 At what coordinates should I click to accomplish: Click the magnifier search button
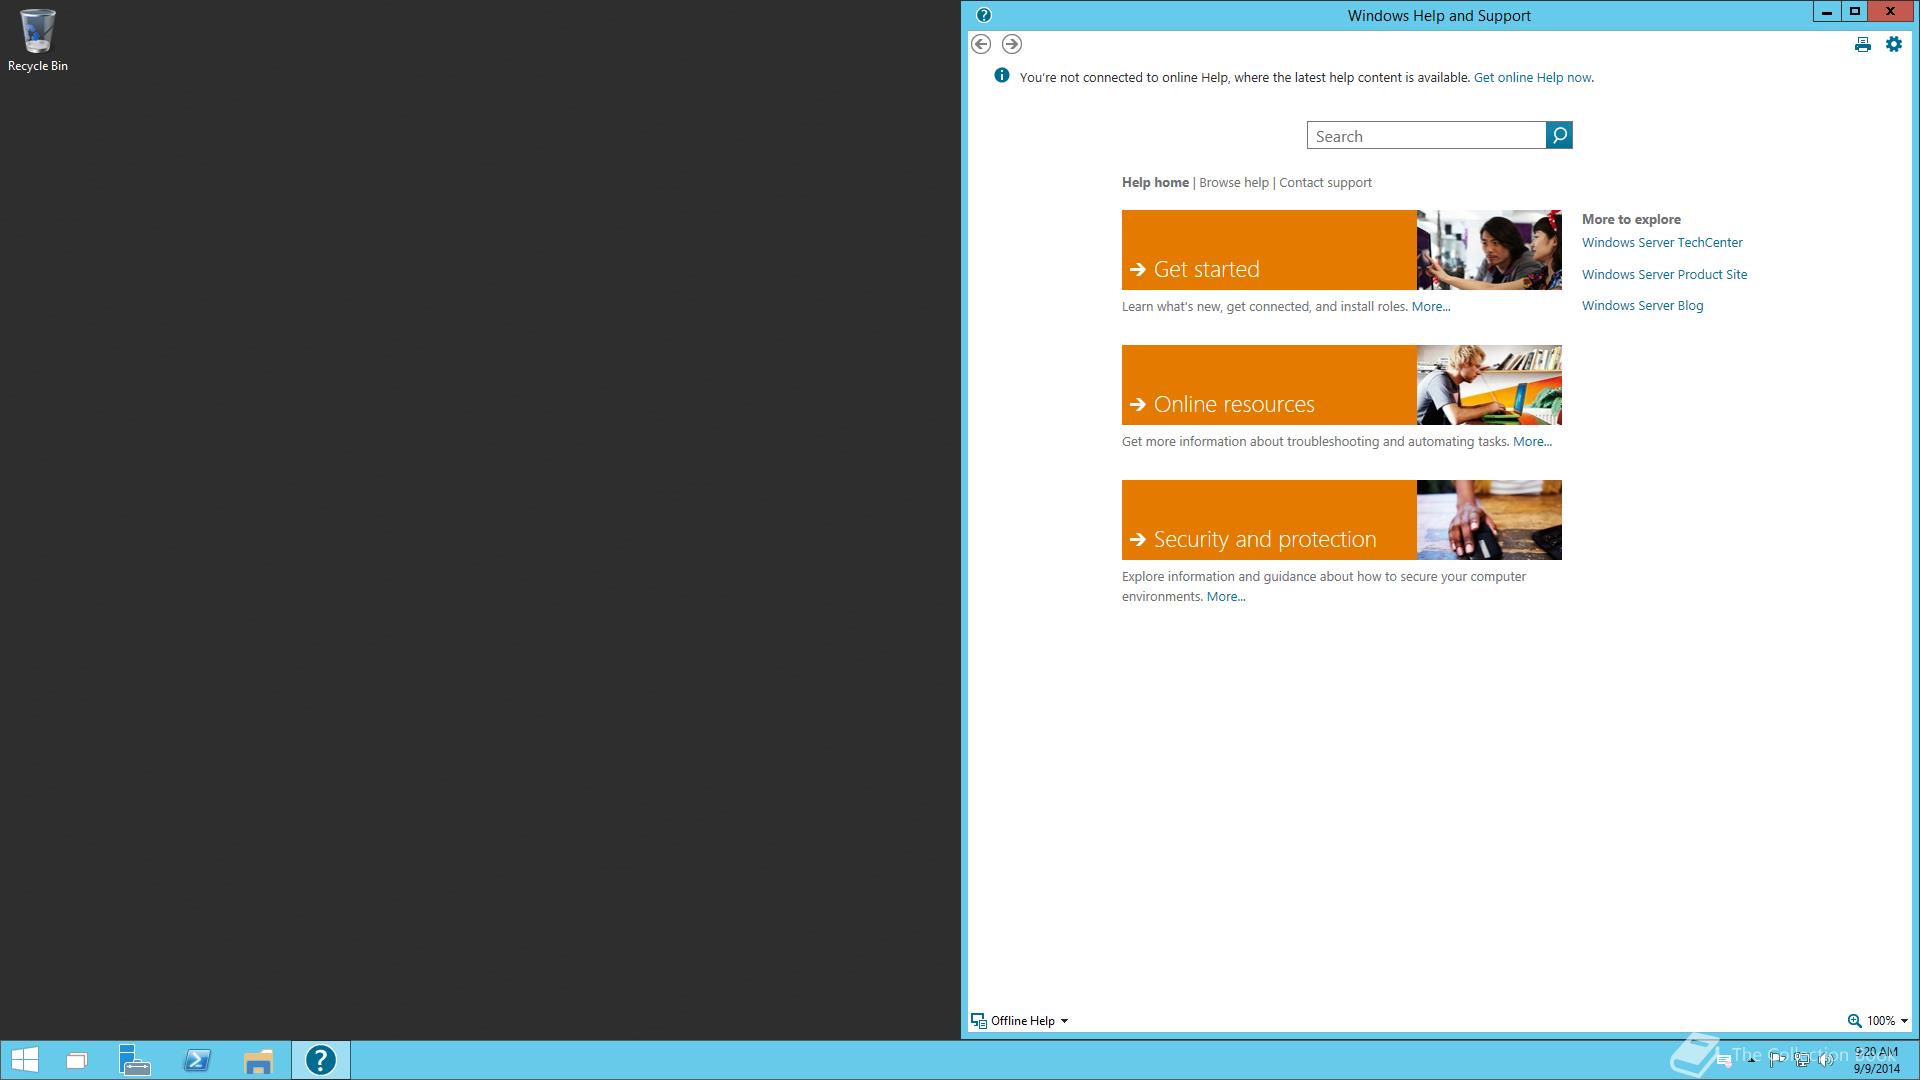[1559, 135]
